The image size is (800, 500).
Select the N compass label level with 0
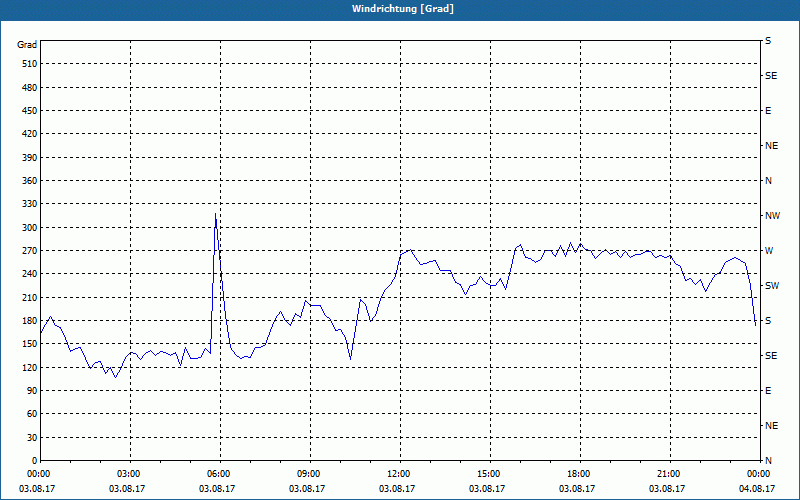point(768,461)
